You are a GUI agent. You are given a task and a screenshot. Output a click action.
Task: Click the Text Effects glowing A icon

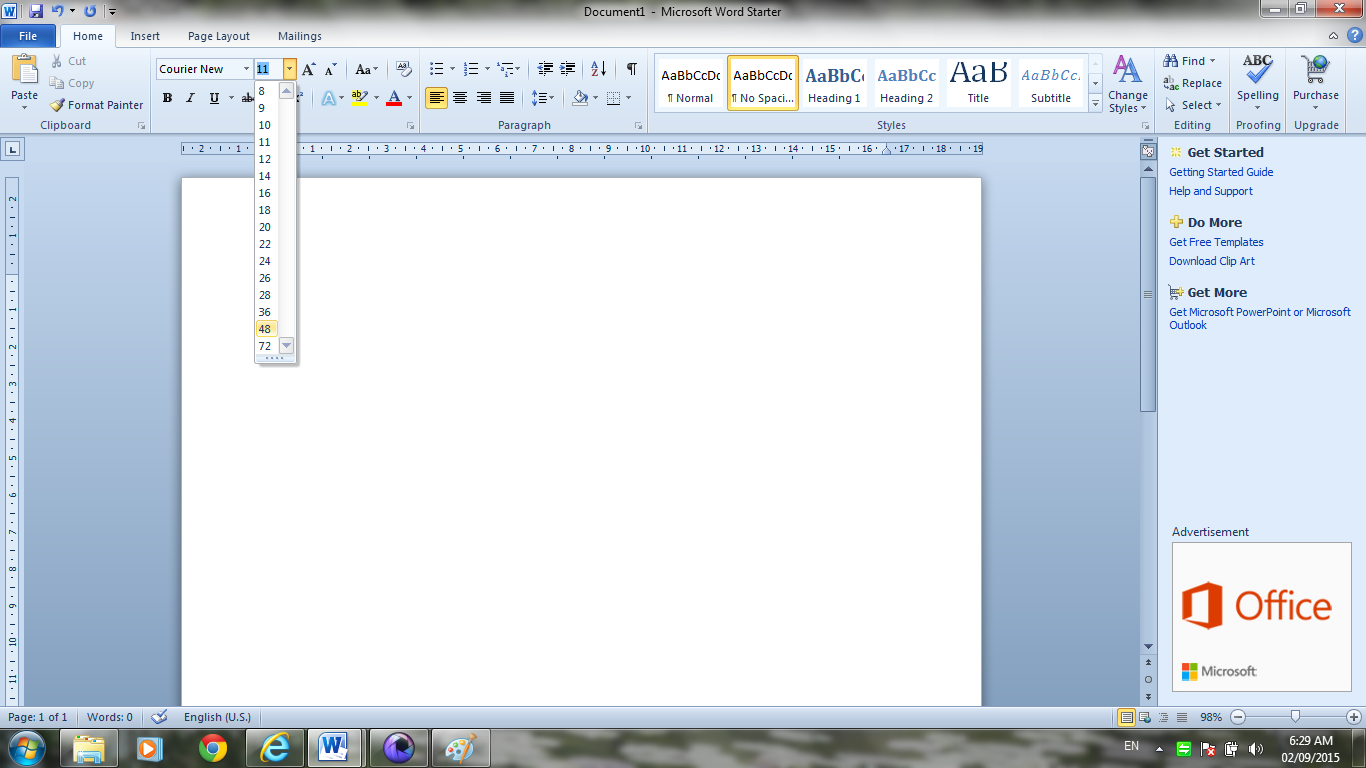click(328, 98)
